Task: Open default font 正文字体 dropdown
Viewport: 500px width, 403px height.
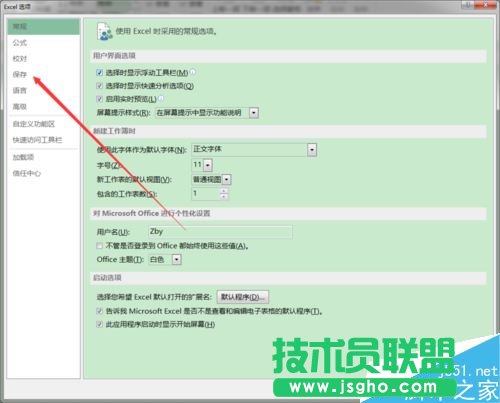Action: [312, 150]
